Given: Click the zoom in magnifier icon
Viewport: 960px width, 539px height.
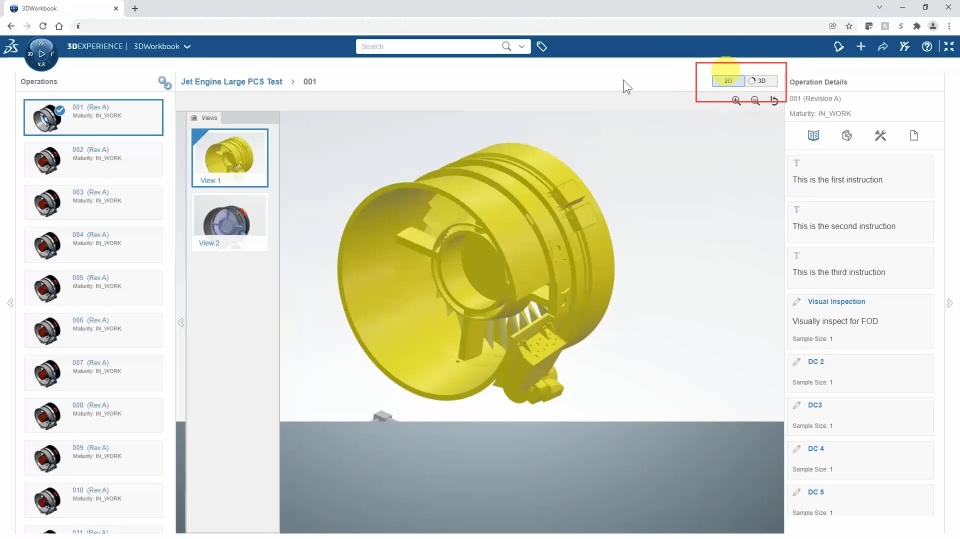Looking at the screenshot, I should coord(736,100).
